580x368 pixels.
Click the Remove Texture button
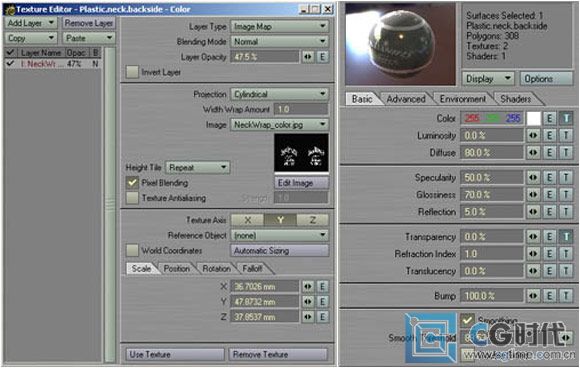(x=278, y=354)
